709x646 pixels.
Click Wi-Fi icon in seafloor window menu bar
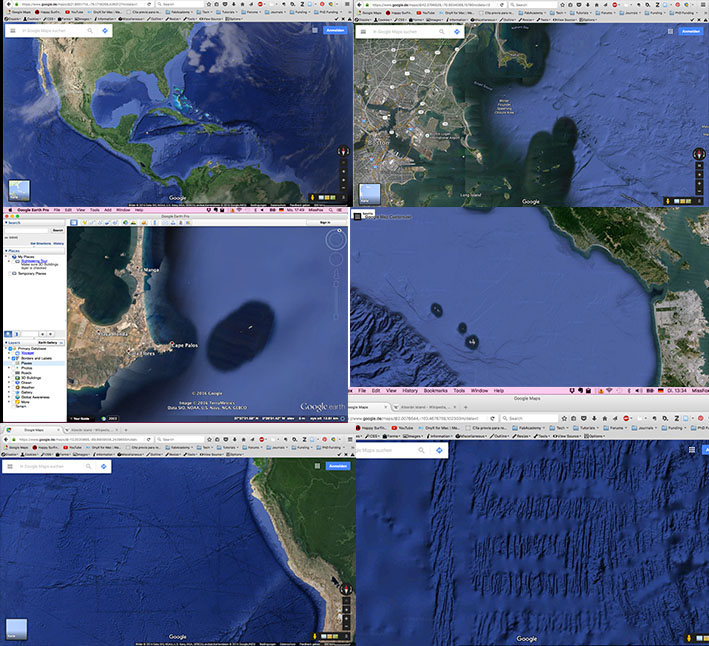point(609,391)
